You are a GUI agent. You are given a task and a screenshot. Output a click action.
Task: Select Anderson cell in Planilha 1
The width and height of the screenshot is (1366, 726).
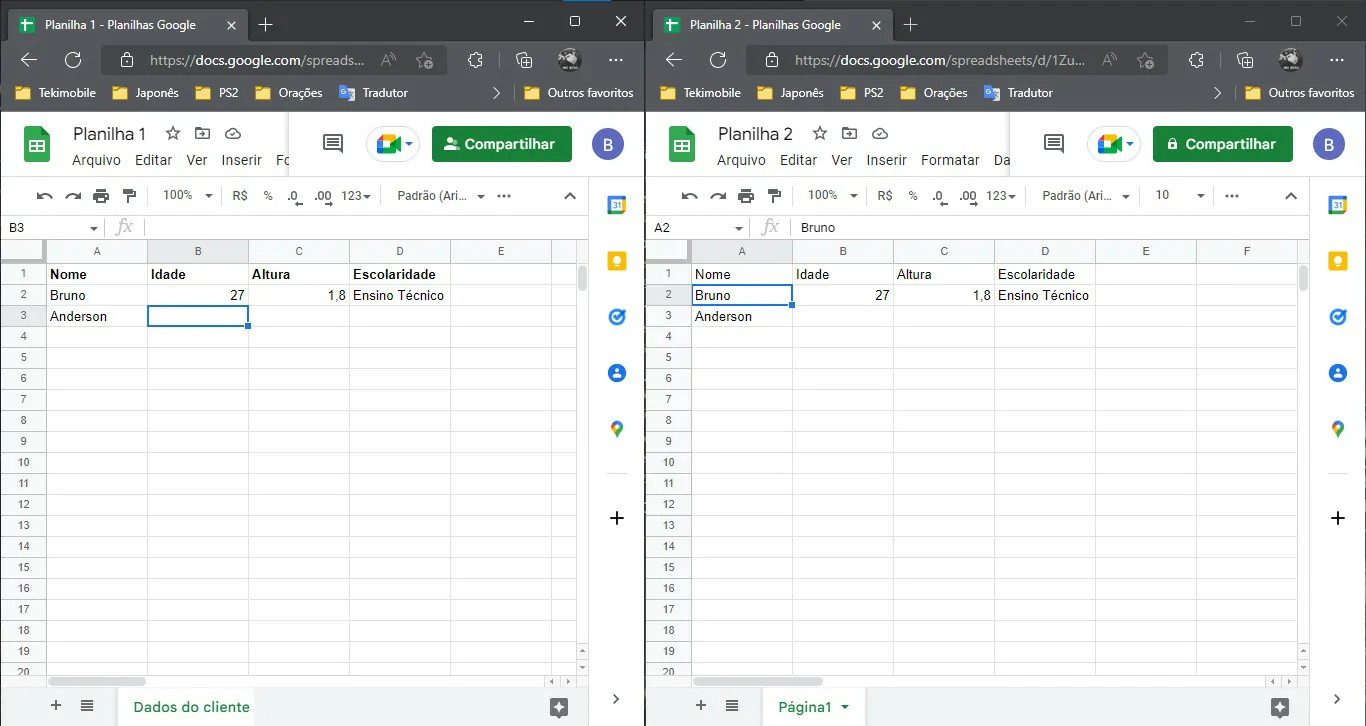[x=97, y=316]
